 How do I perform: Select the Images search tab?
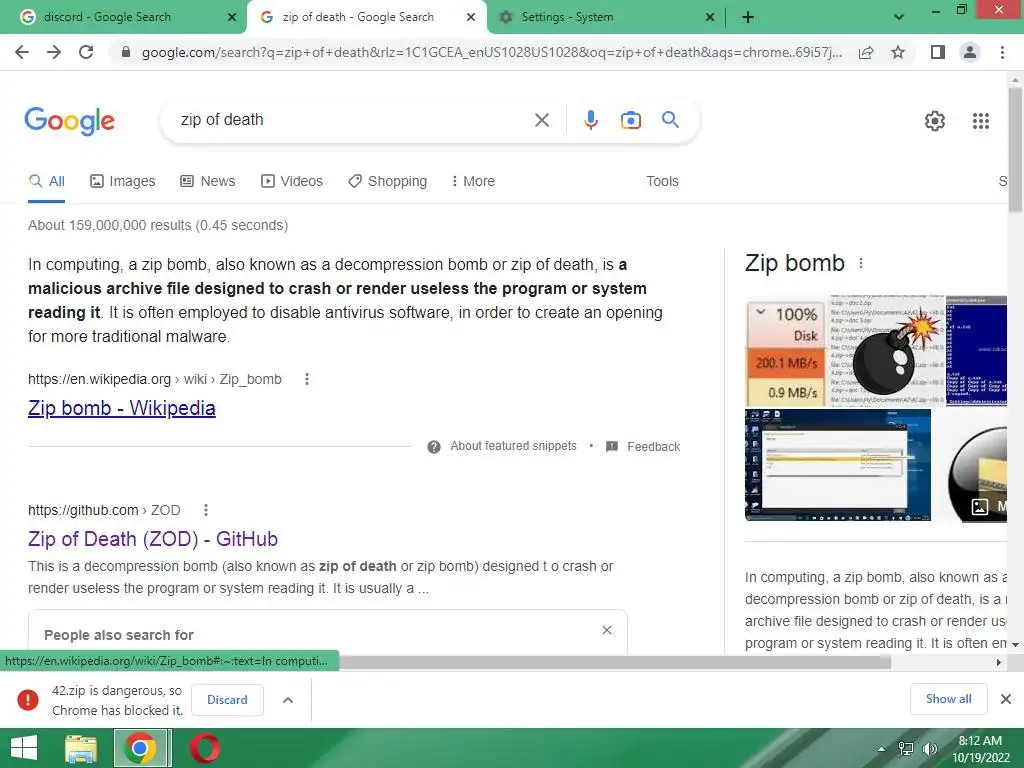(x=123, y=181)
